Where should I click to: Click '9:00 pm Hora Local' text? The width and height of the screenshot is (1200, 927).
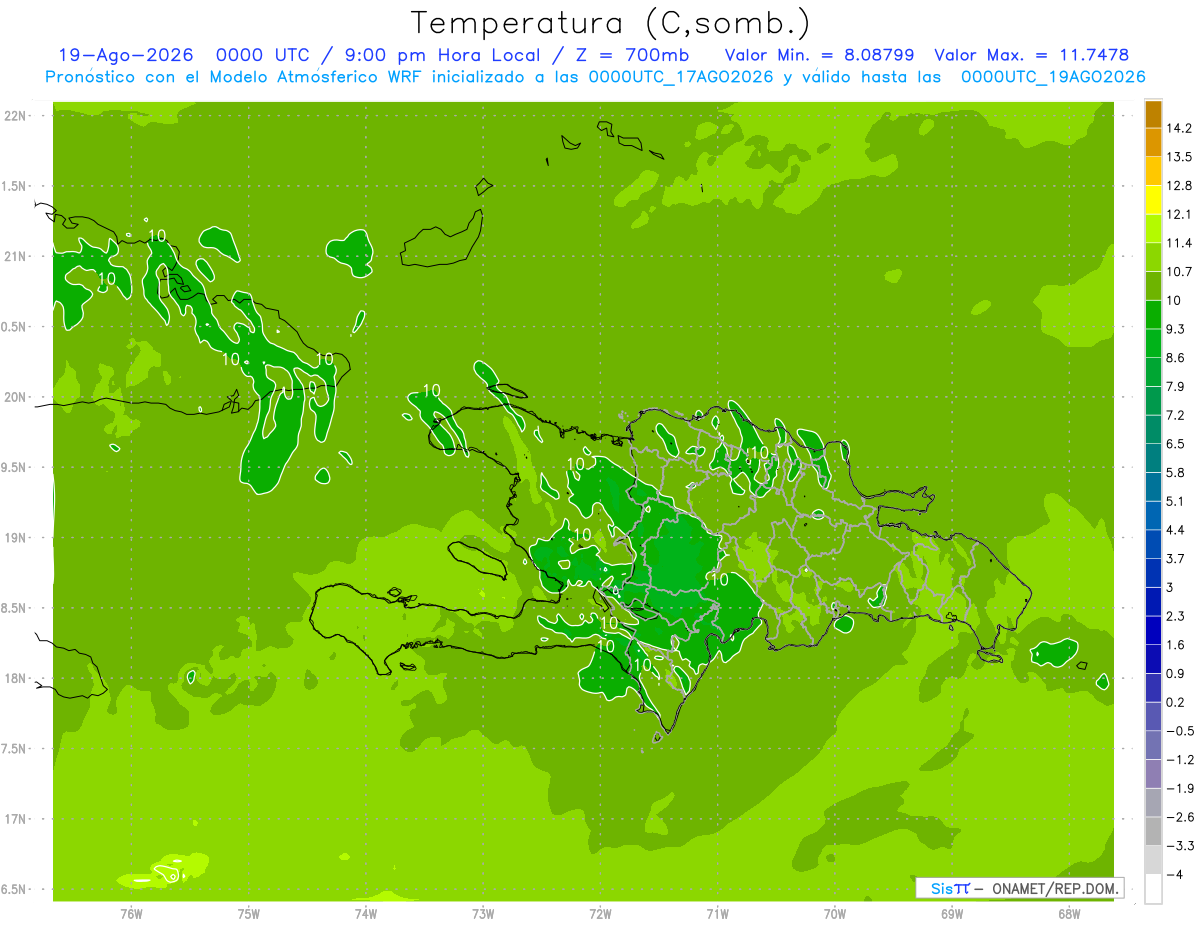coord(441,55)
